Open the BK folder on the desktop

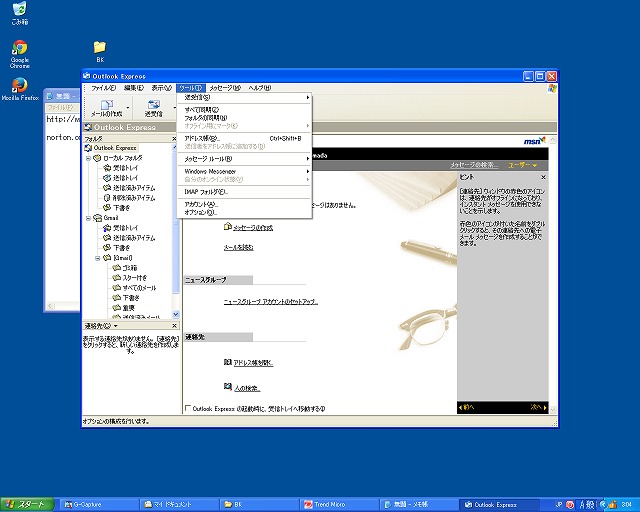[x=100, y=52]
